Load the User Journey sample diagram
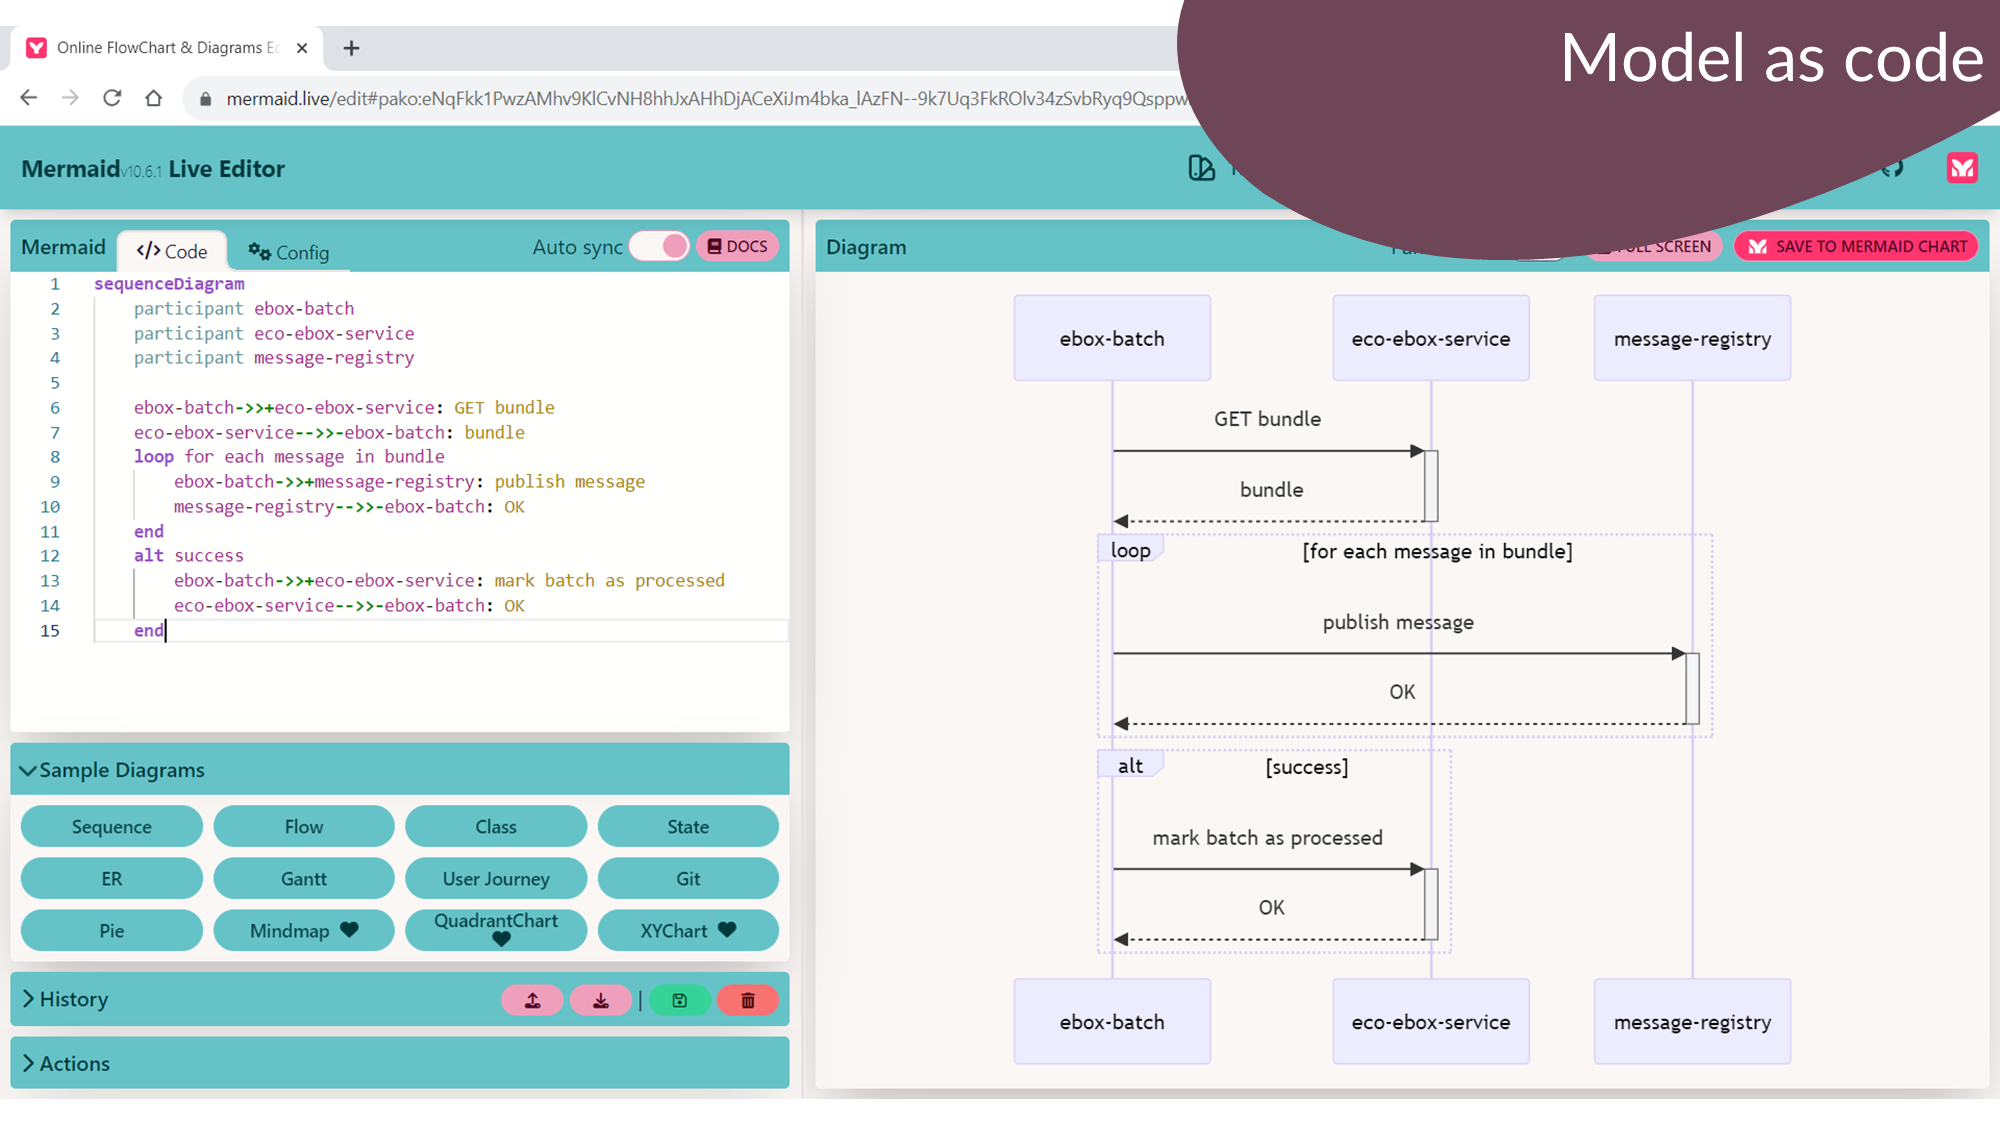 click(x=496, y=879)
